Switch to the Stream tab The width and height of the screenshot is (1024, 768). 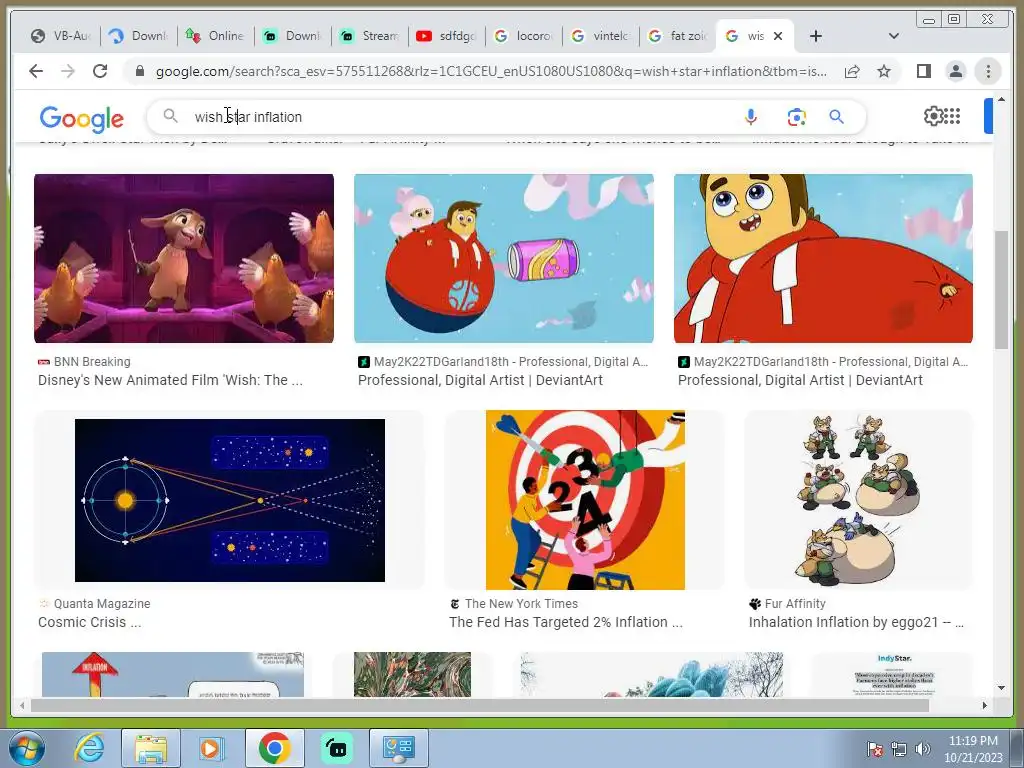click(x=370, y=36)
